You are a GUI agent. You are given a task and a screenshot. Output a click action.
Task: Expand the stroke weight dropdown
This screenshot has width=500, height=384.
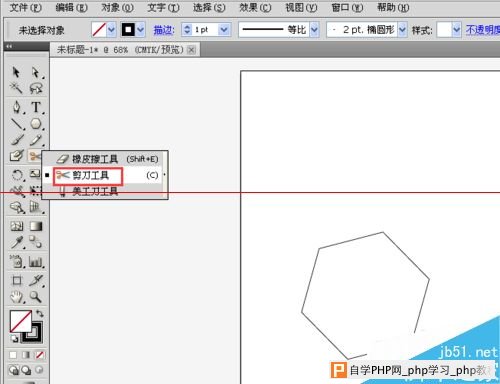tap(224, 30)
